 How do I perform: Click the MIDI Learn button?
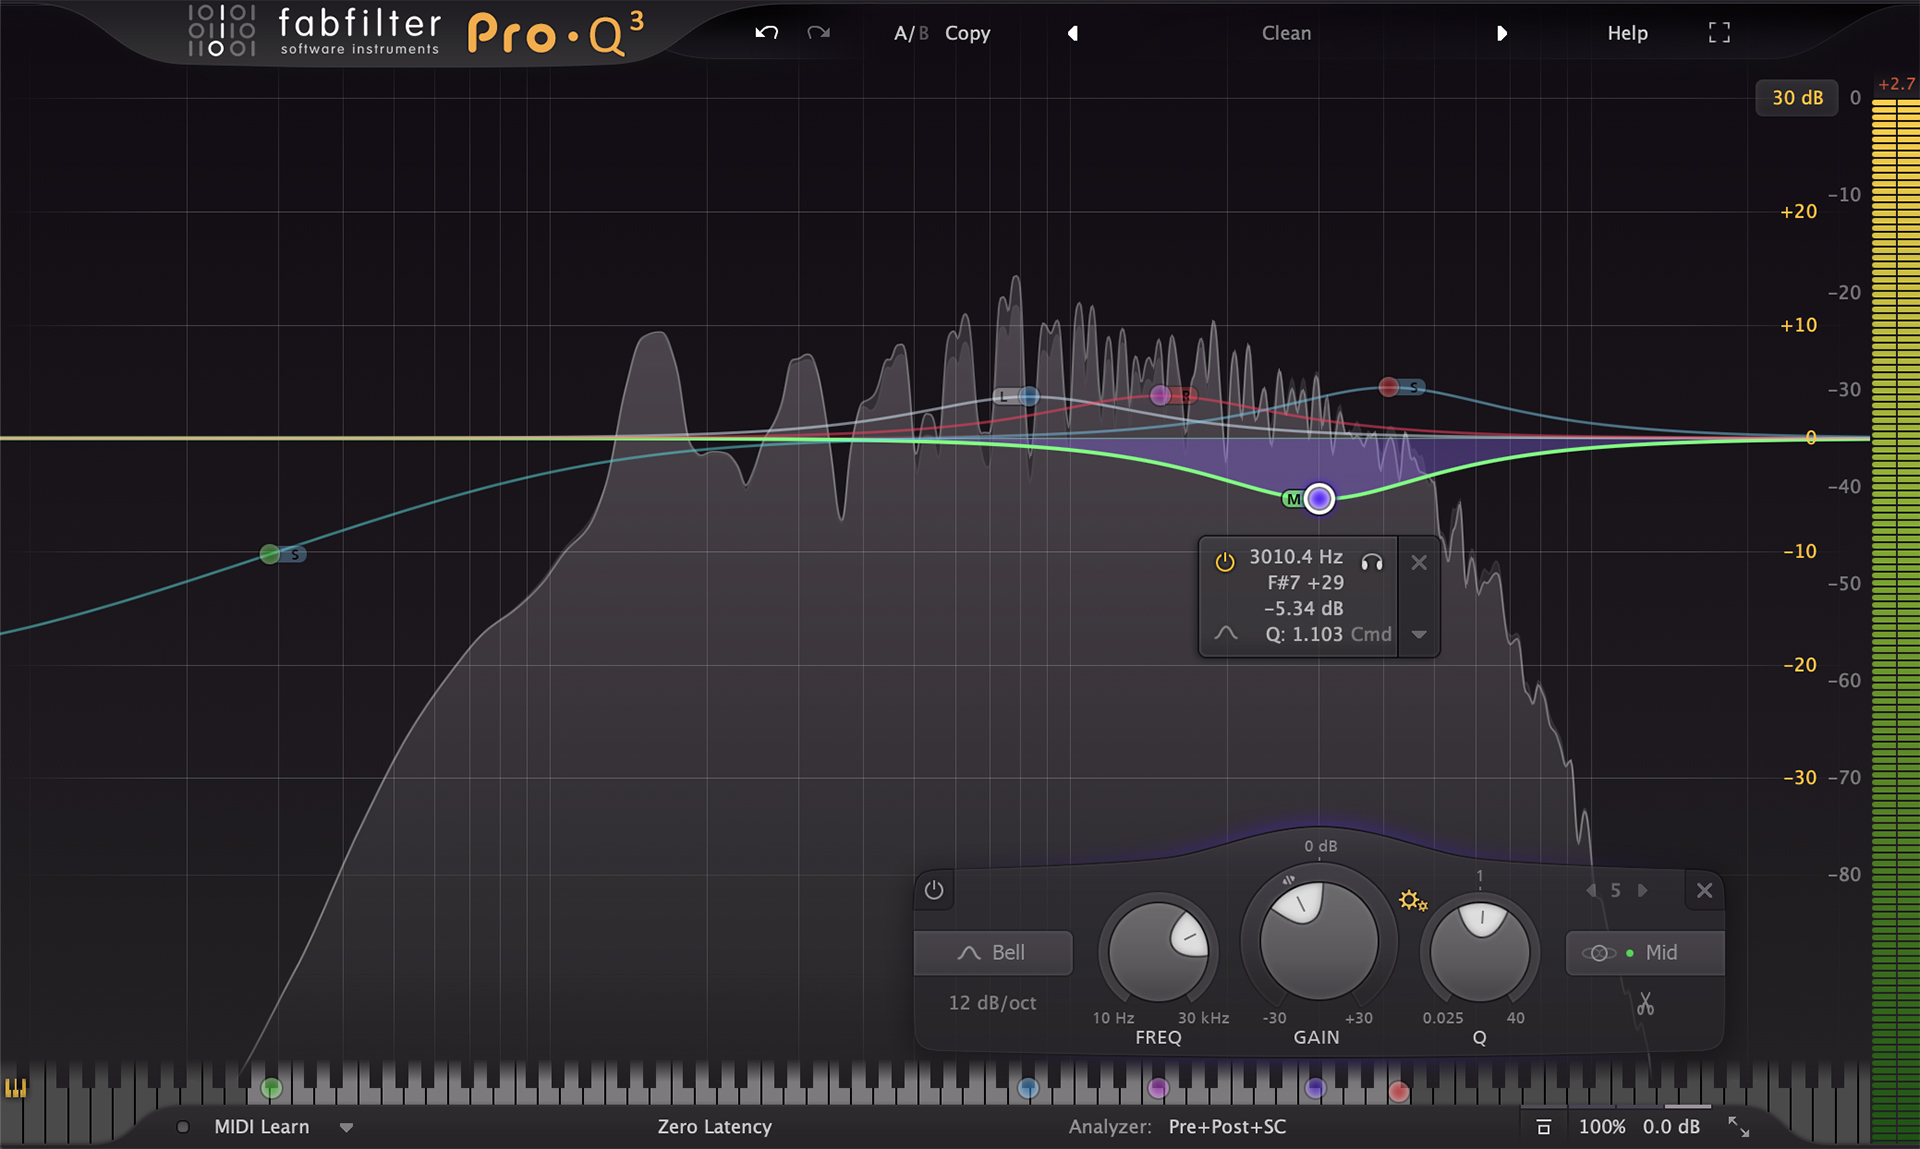(x=262, y=1127)
